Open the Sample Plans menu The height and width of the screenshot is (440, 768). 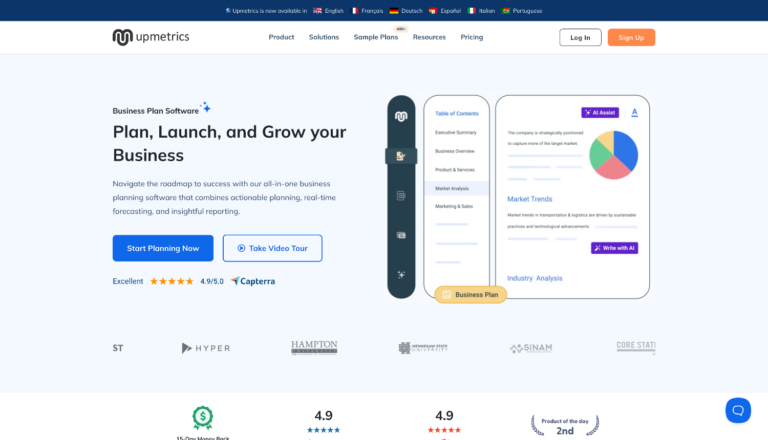click(376, 37)
